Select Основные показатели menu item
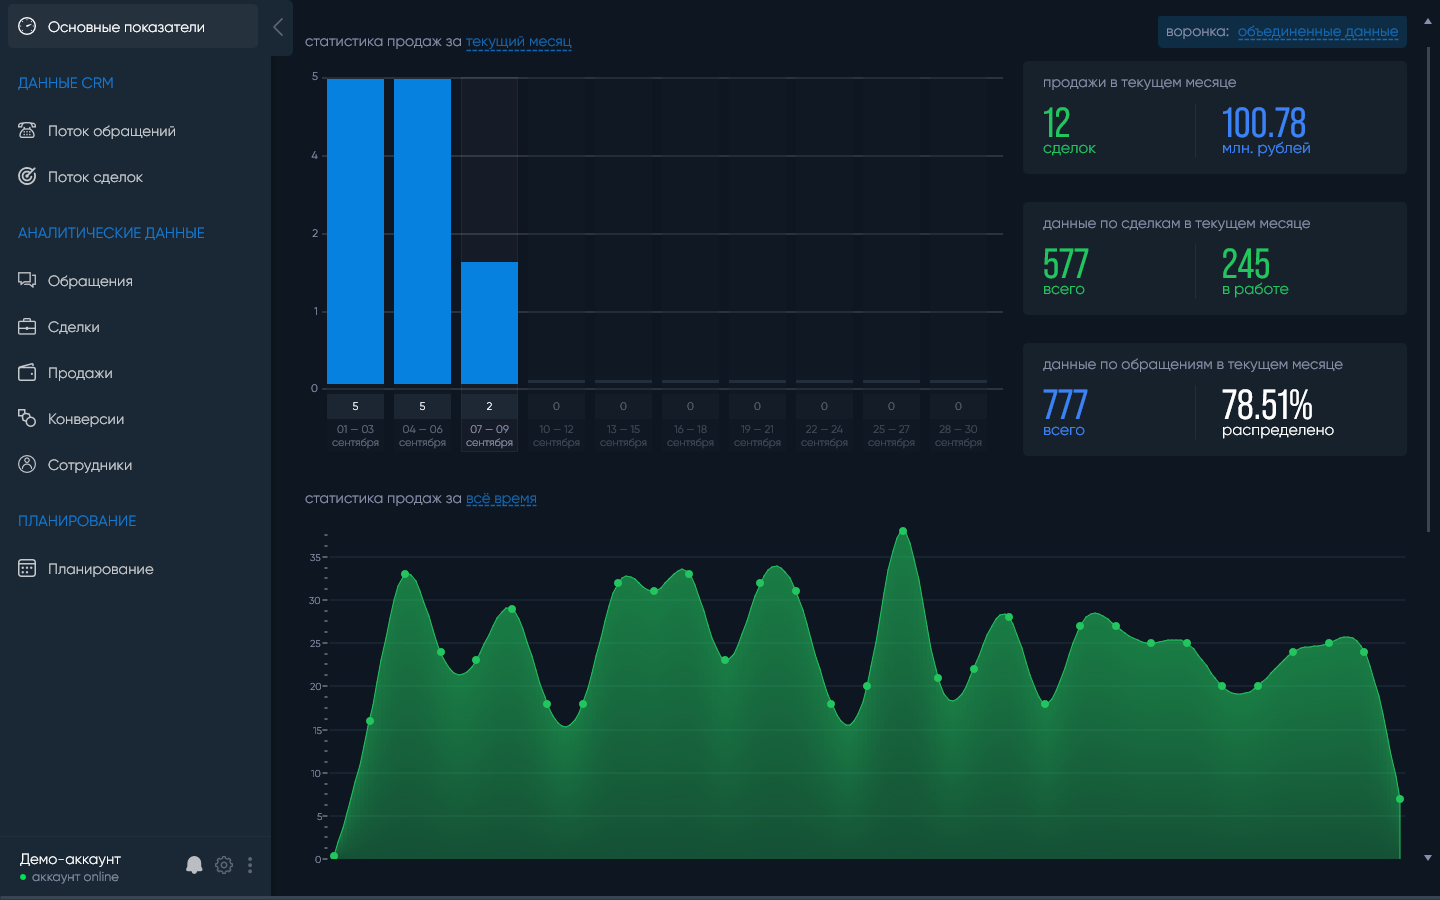 (133, 27)
